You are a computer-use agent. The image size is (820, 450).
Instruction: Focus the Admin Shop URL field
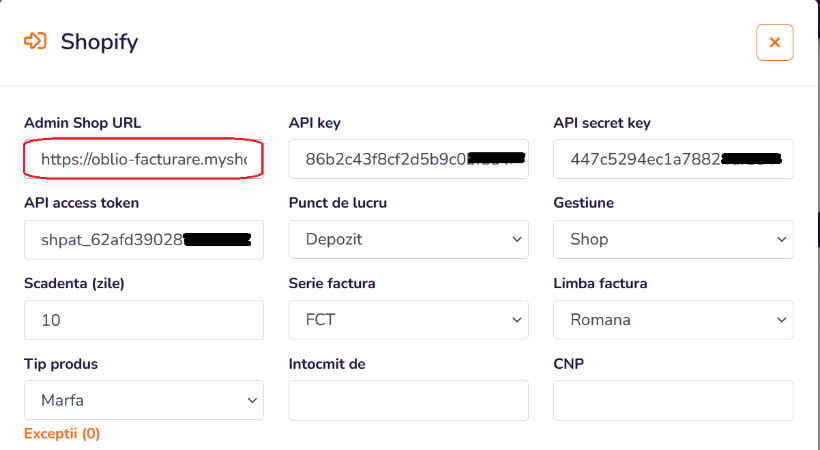(x=144, y=159)
